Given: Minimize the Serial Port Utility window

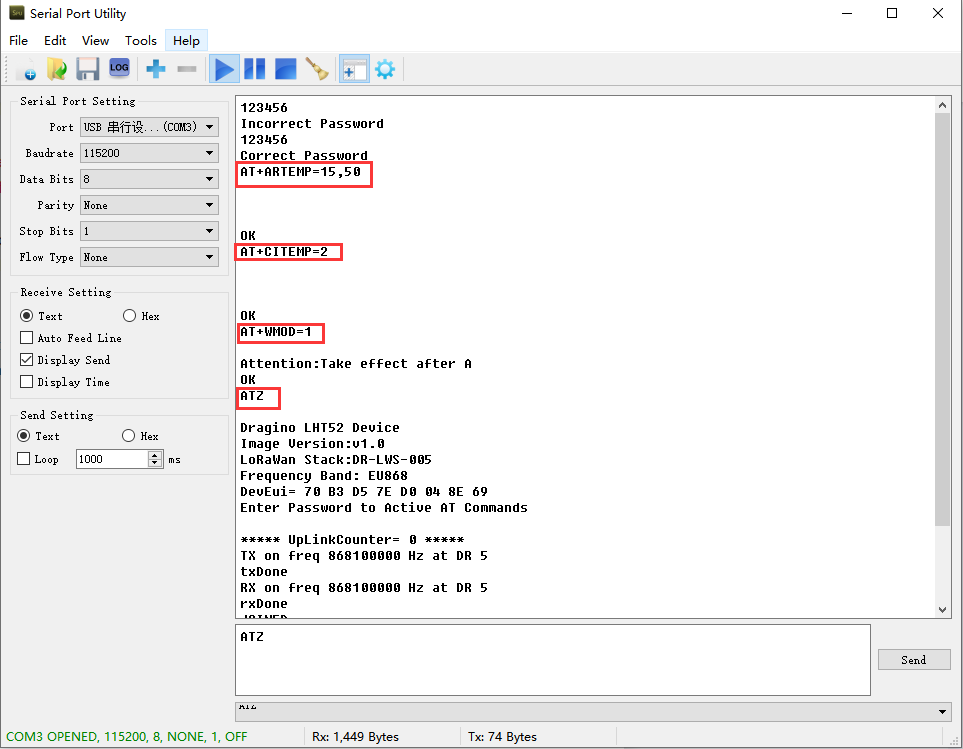Looking at the screenshot, I should (847, 13).
